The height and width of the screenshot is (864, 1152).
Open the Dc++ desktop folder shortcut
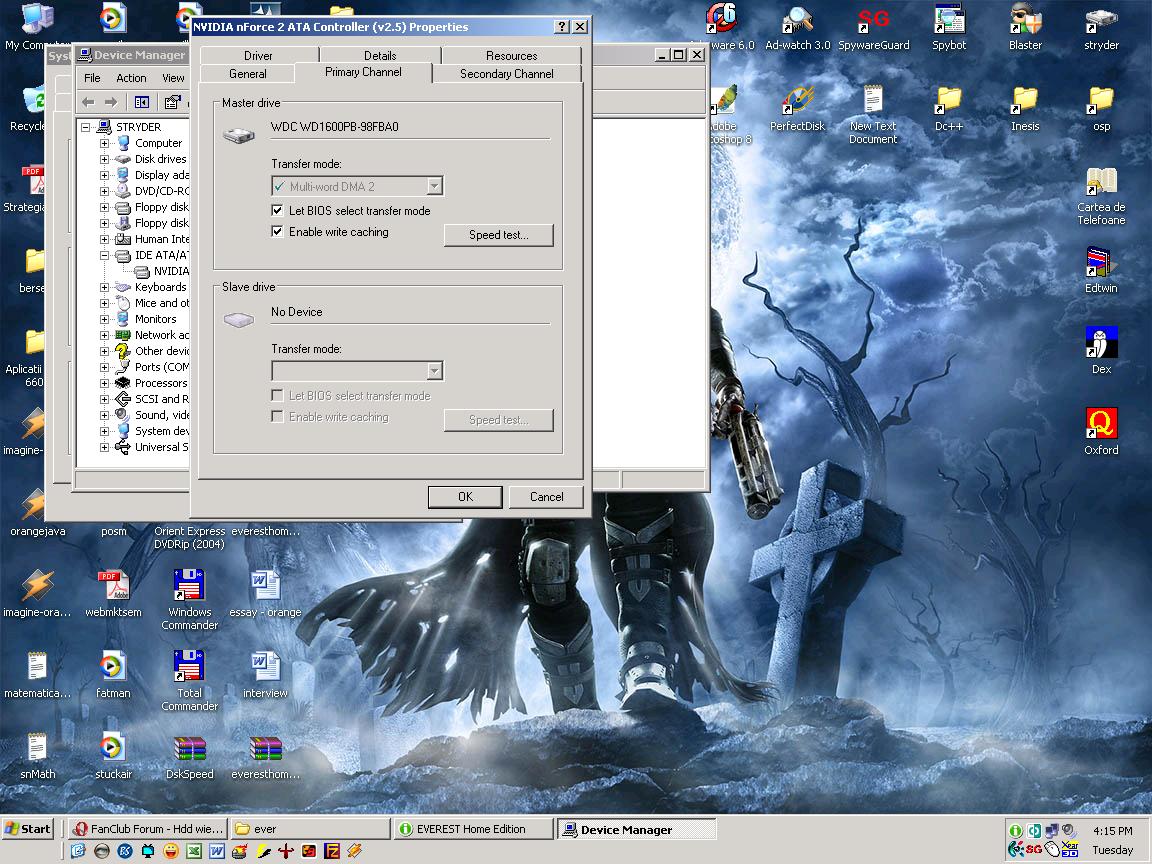coord(948,109)
